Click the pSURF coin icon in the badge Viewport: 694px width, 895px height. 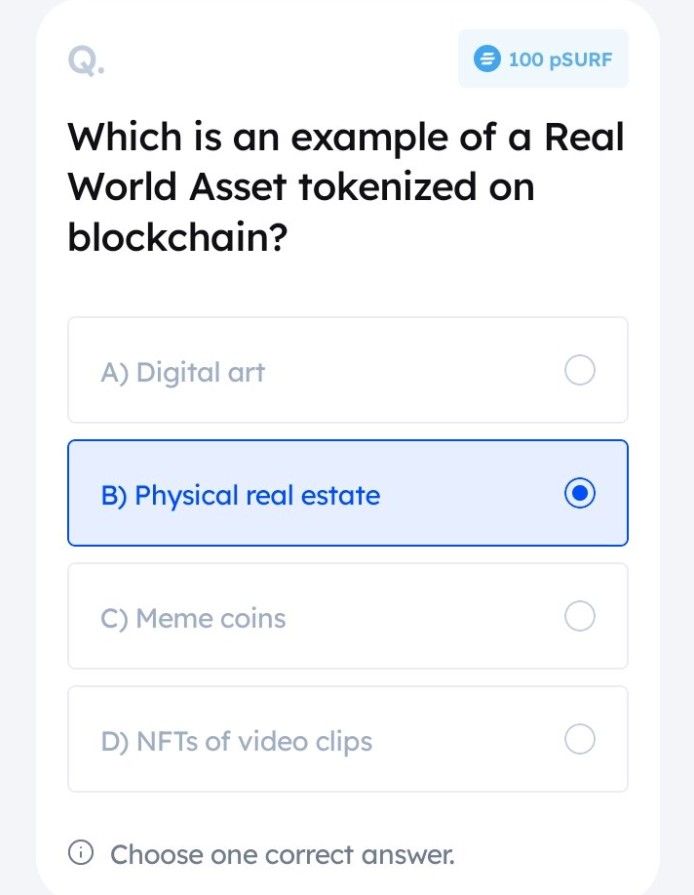487,58
